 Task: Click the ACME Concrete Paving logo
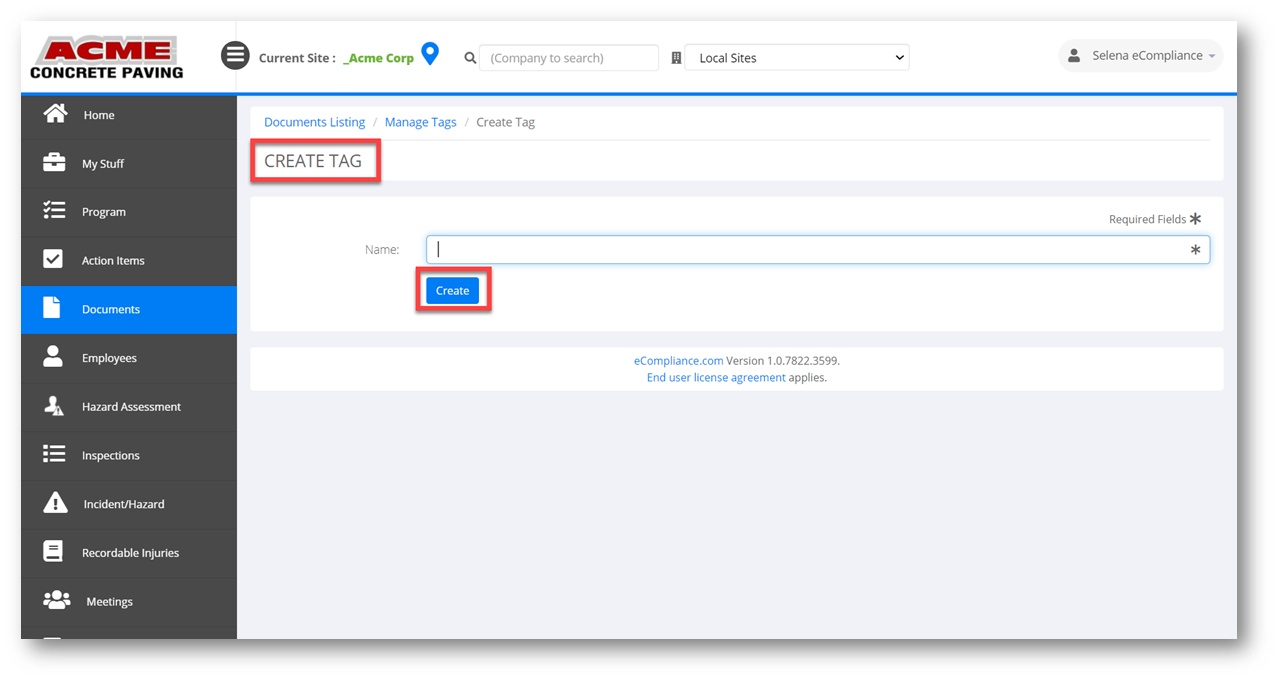pos(107,58)
